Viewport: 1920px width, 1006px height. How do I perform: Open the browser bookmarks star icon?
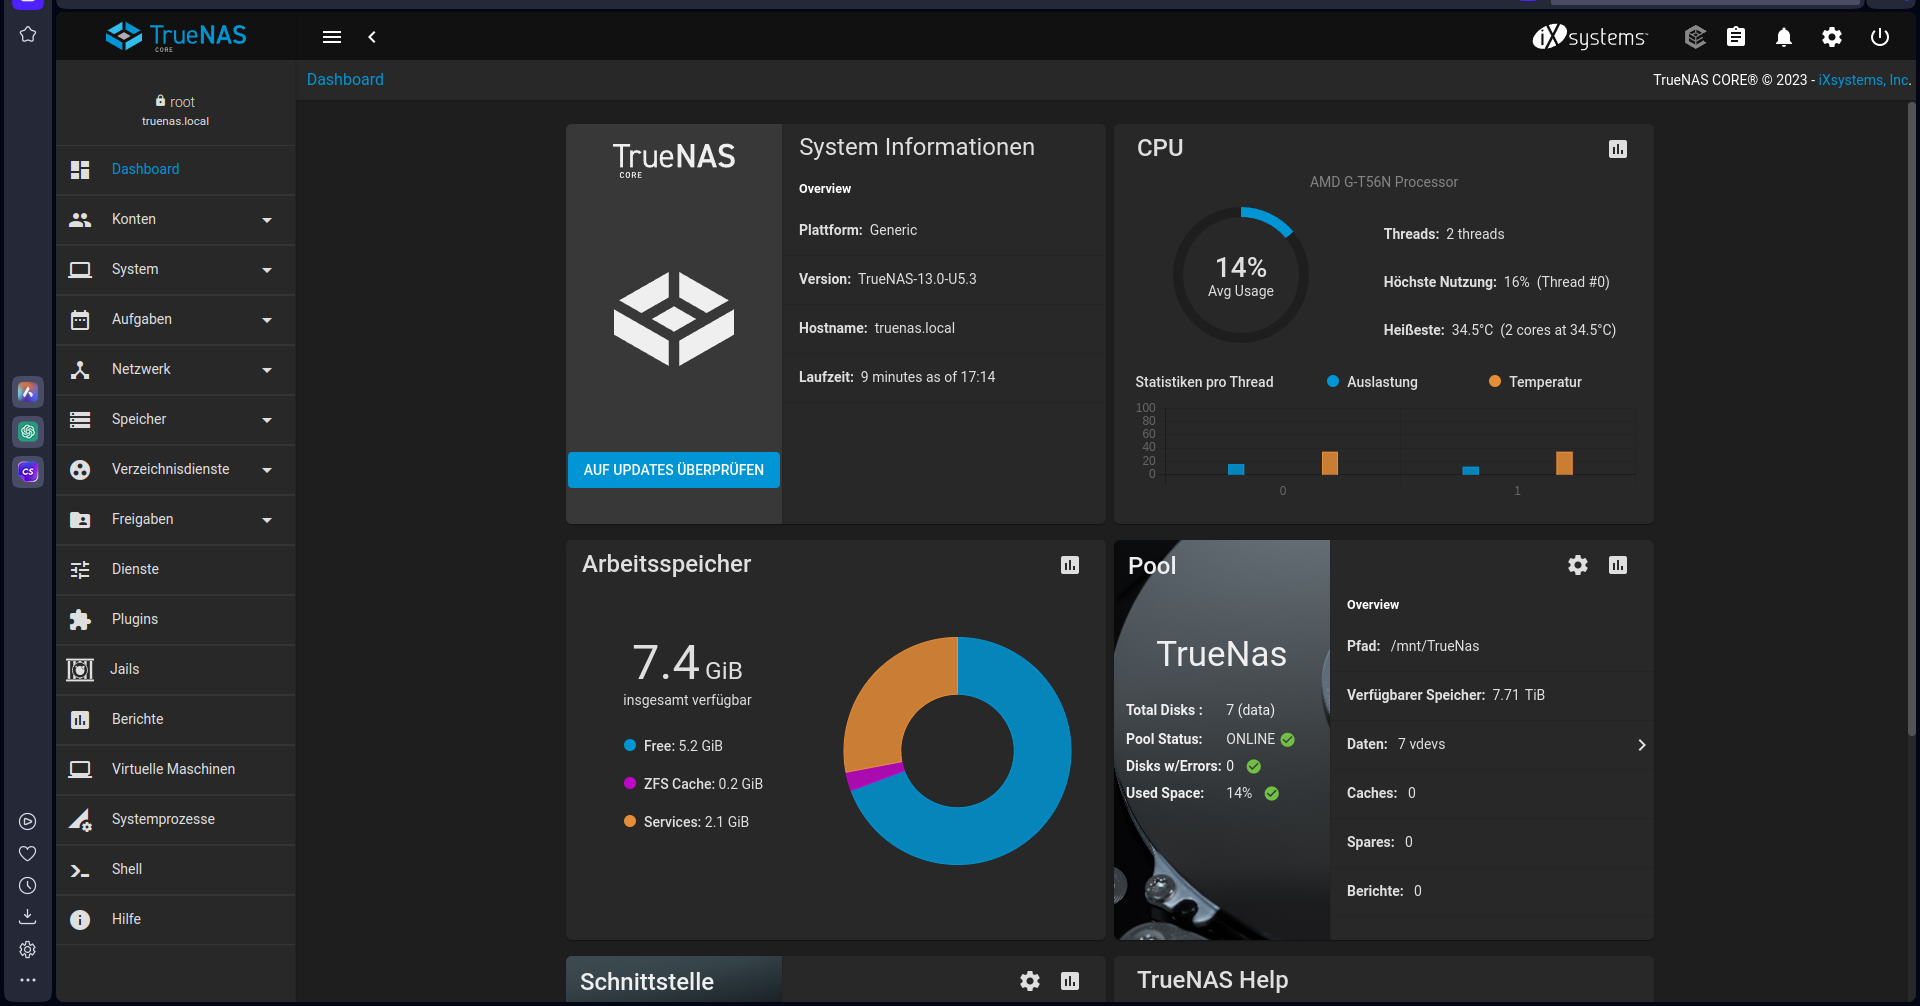(x=28, y=35)
